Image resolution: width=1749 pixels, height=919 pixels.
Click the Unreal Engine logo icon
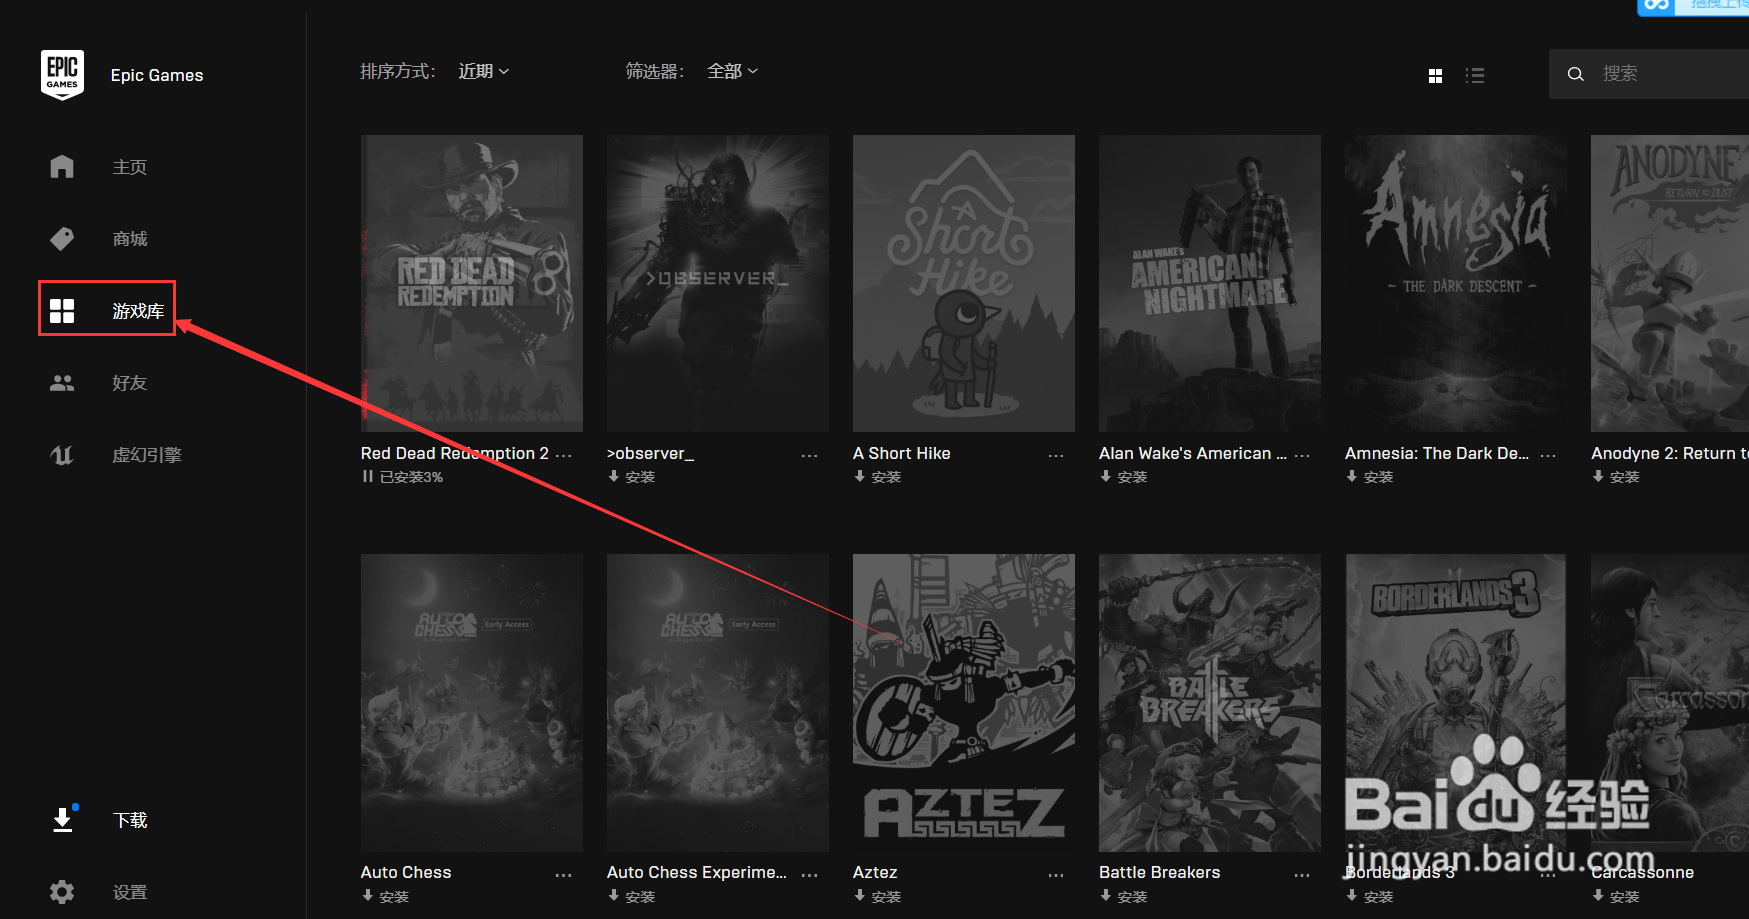pos(62,455)
